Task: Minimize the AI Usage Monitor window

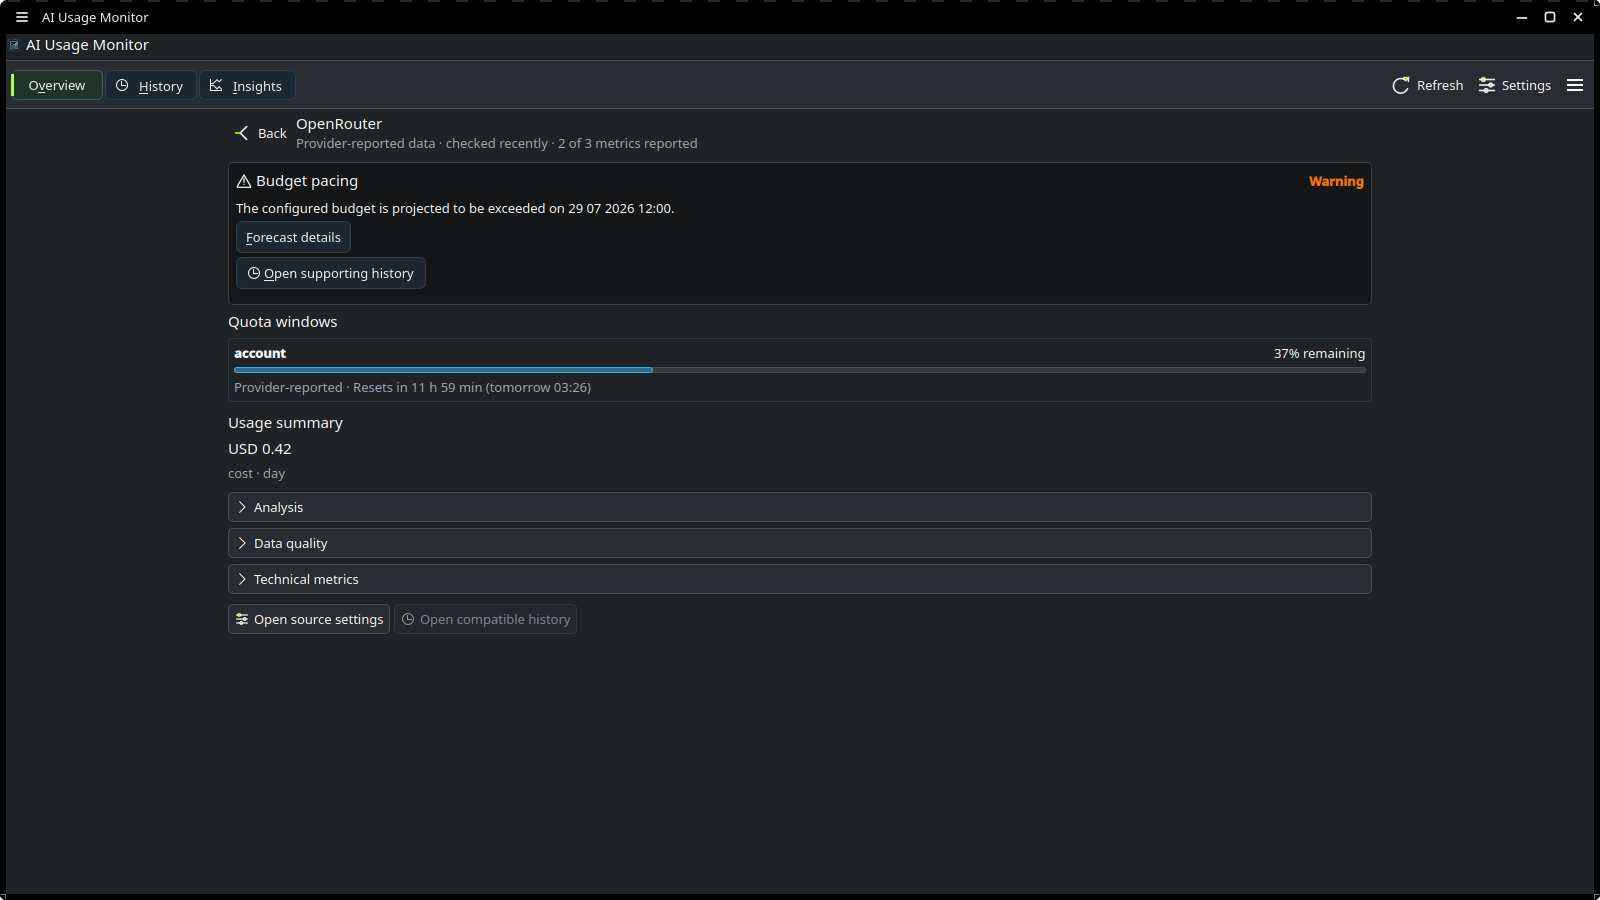Action: tap(1522, 17)
